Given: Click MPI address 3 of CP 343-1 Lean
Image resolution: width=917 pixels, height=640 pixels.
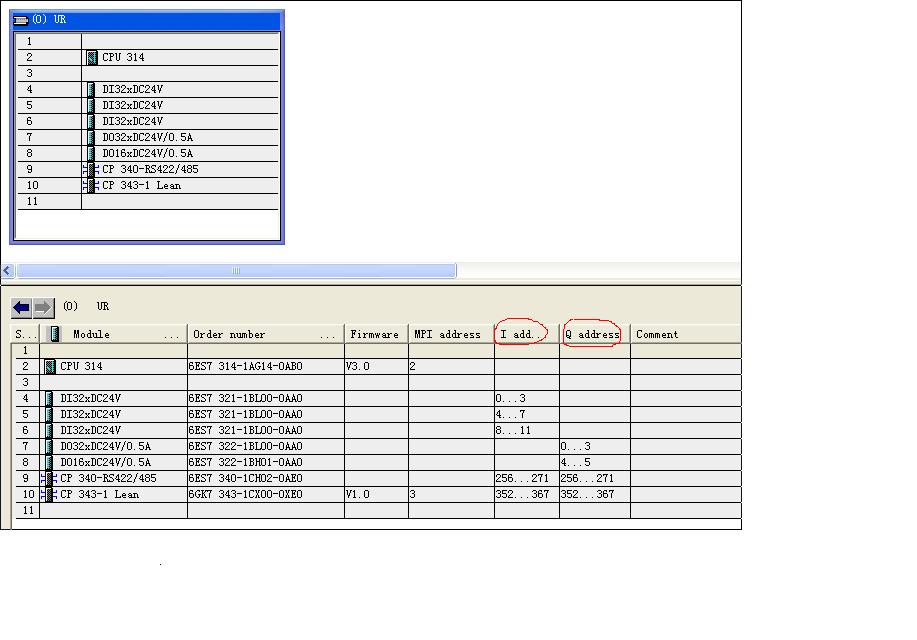Looking at the screenshot, I should pyautogui.click(x=412, y=494).
